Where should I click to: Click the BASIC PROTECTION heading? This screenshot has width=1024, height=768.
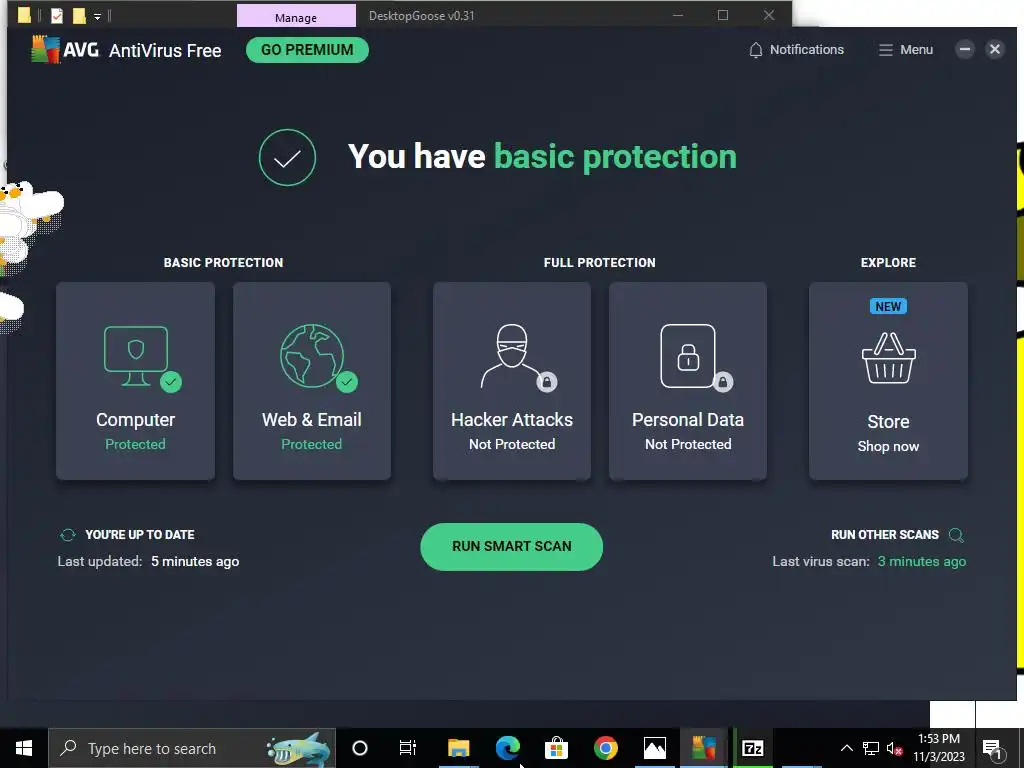coord(223,263)
